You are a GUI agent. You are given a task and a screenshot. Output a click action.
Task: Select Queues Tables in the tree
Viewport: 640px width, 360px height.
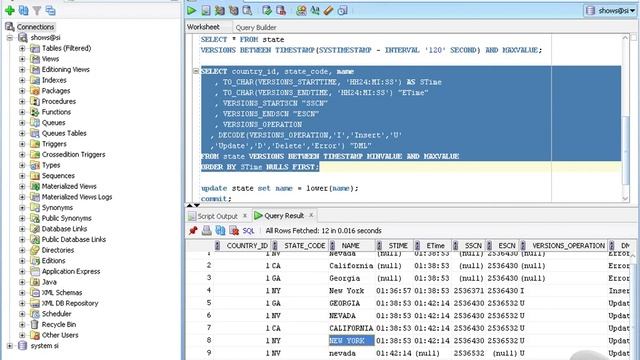coord(64,133)
